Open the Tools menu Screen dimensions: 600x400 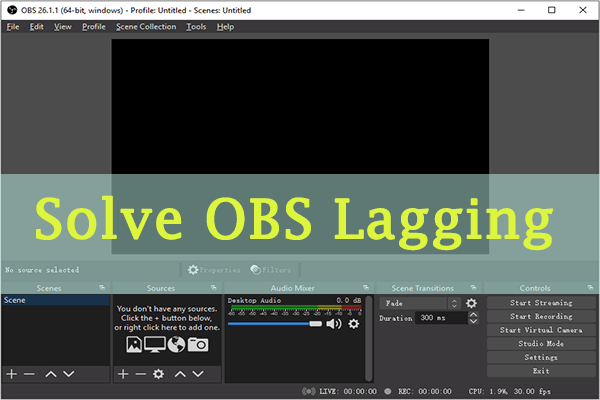point(196,27)
